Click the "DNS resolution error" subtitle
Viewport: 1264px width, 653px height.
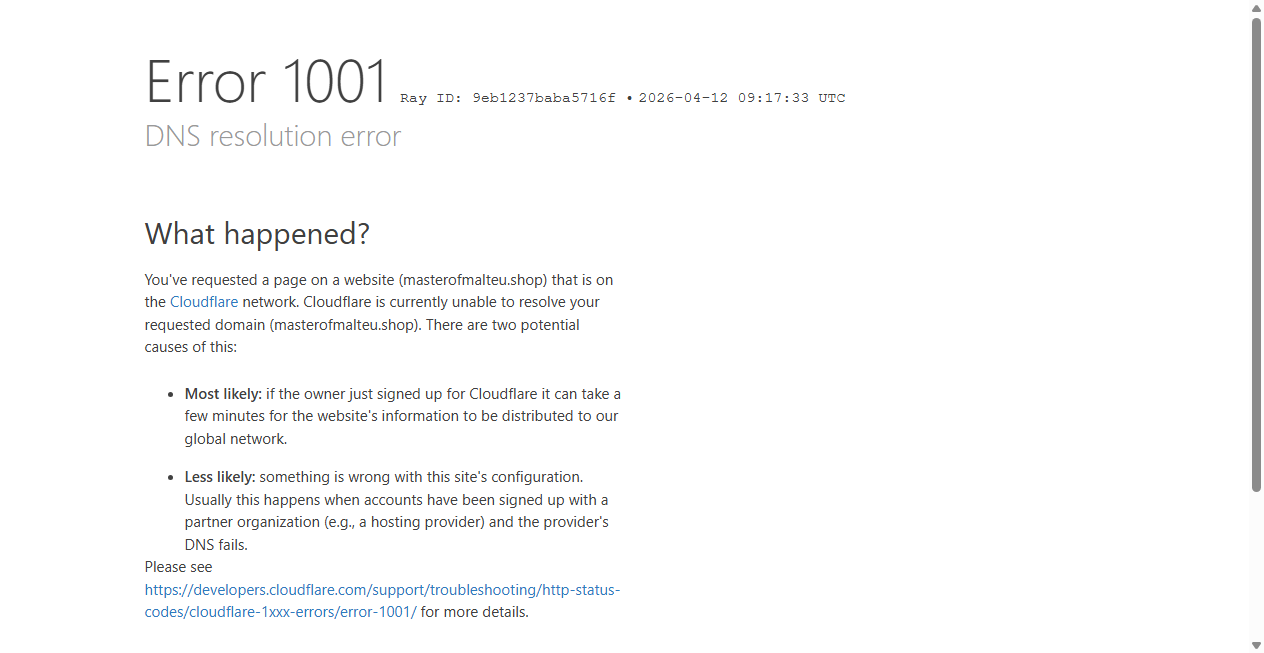click(273, 136)
